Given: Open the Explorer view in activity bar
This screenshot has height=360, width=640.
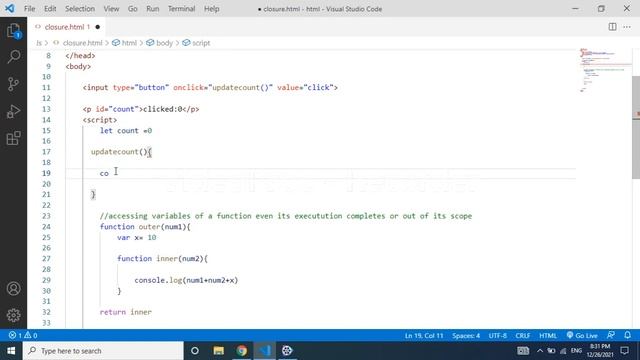Looking at the screenshot, I should [x=13, y=31].
